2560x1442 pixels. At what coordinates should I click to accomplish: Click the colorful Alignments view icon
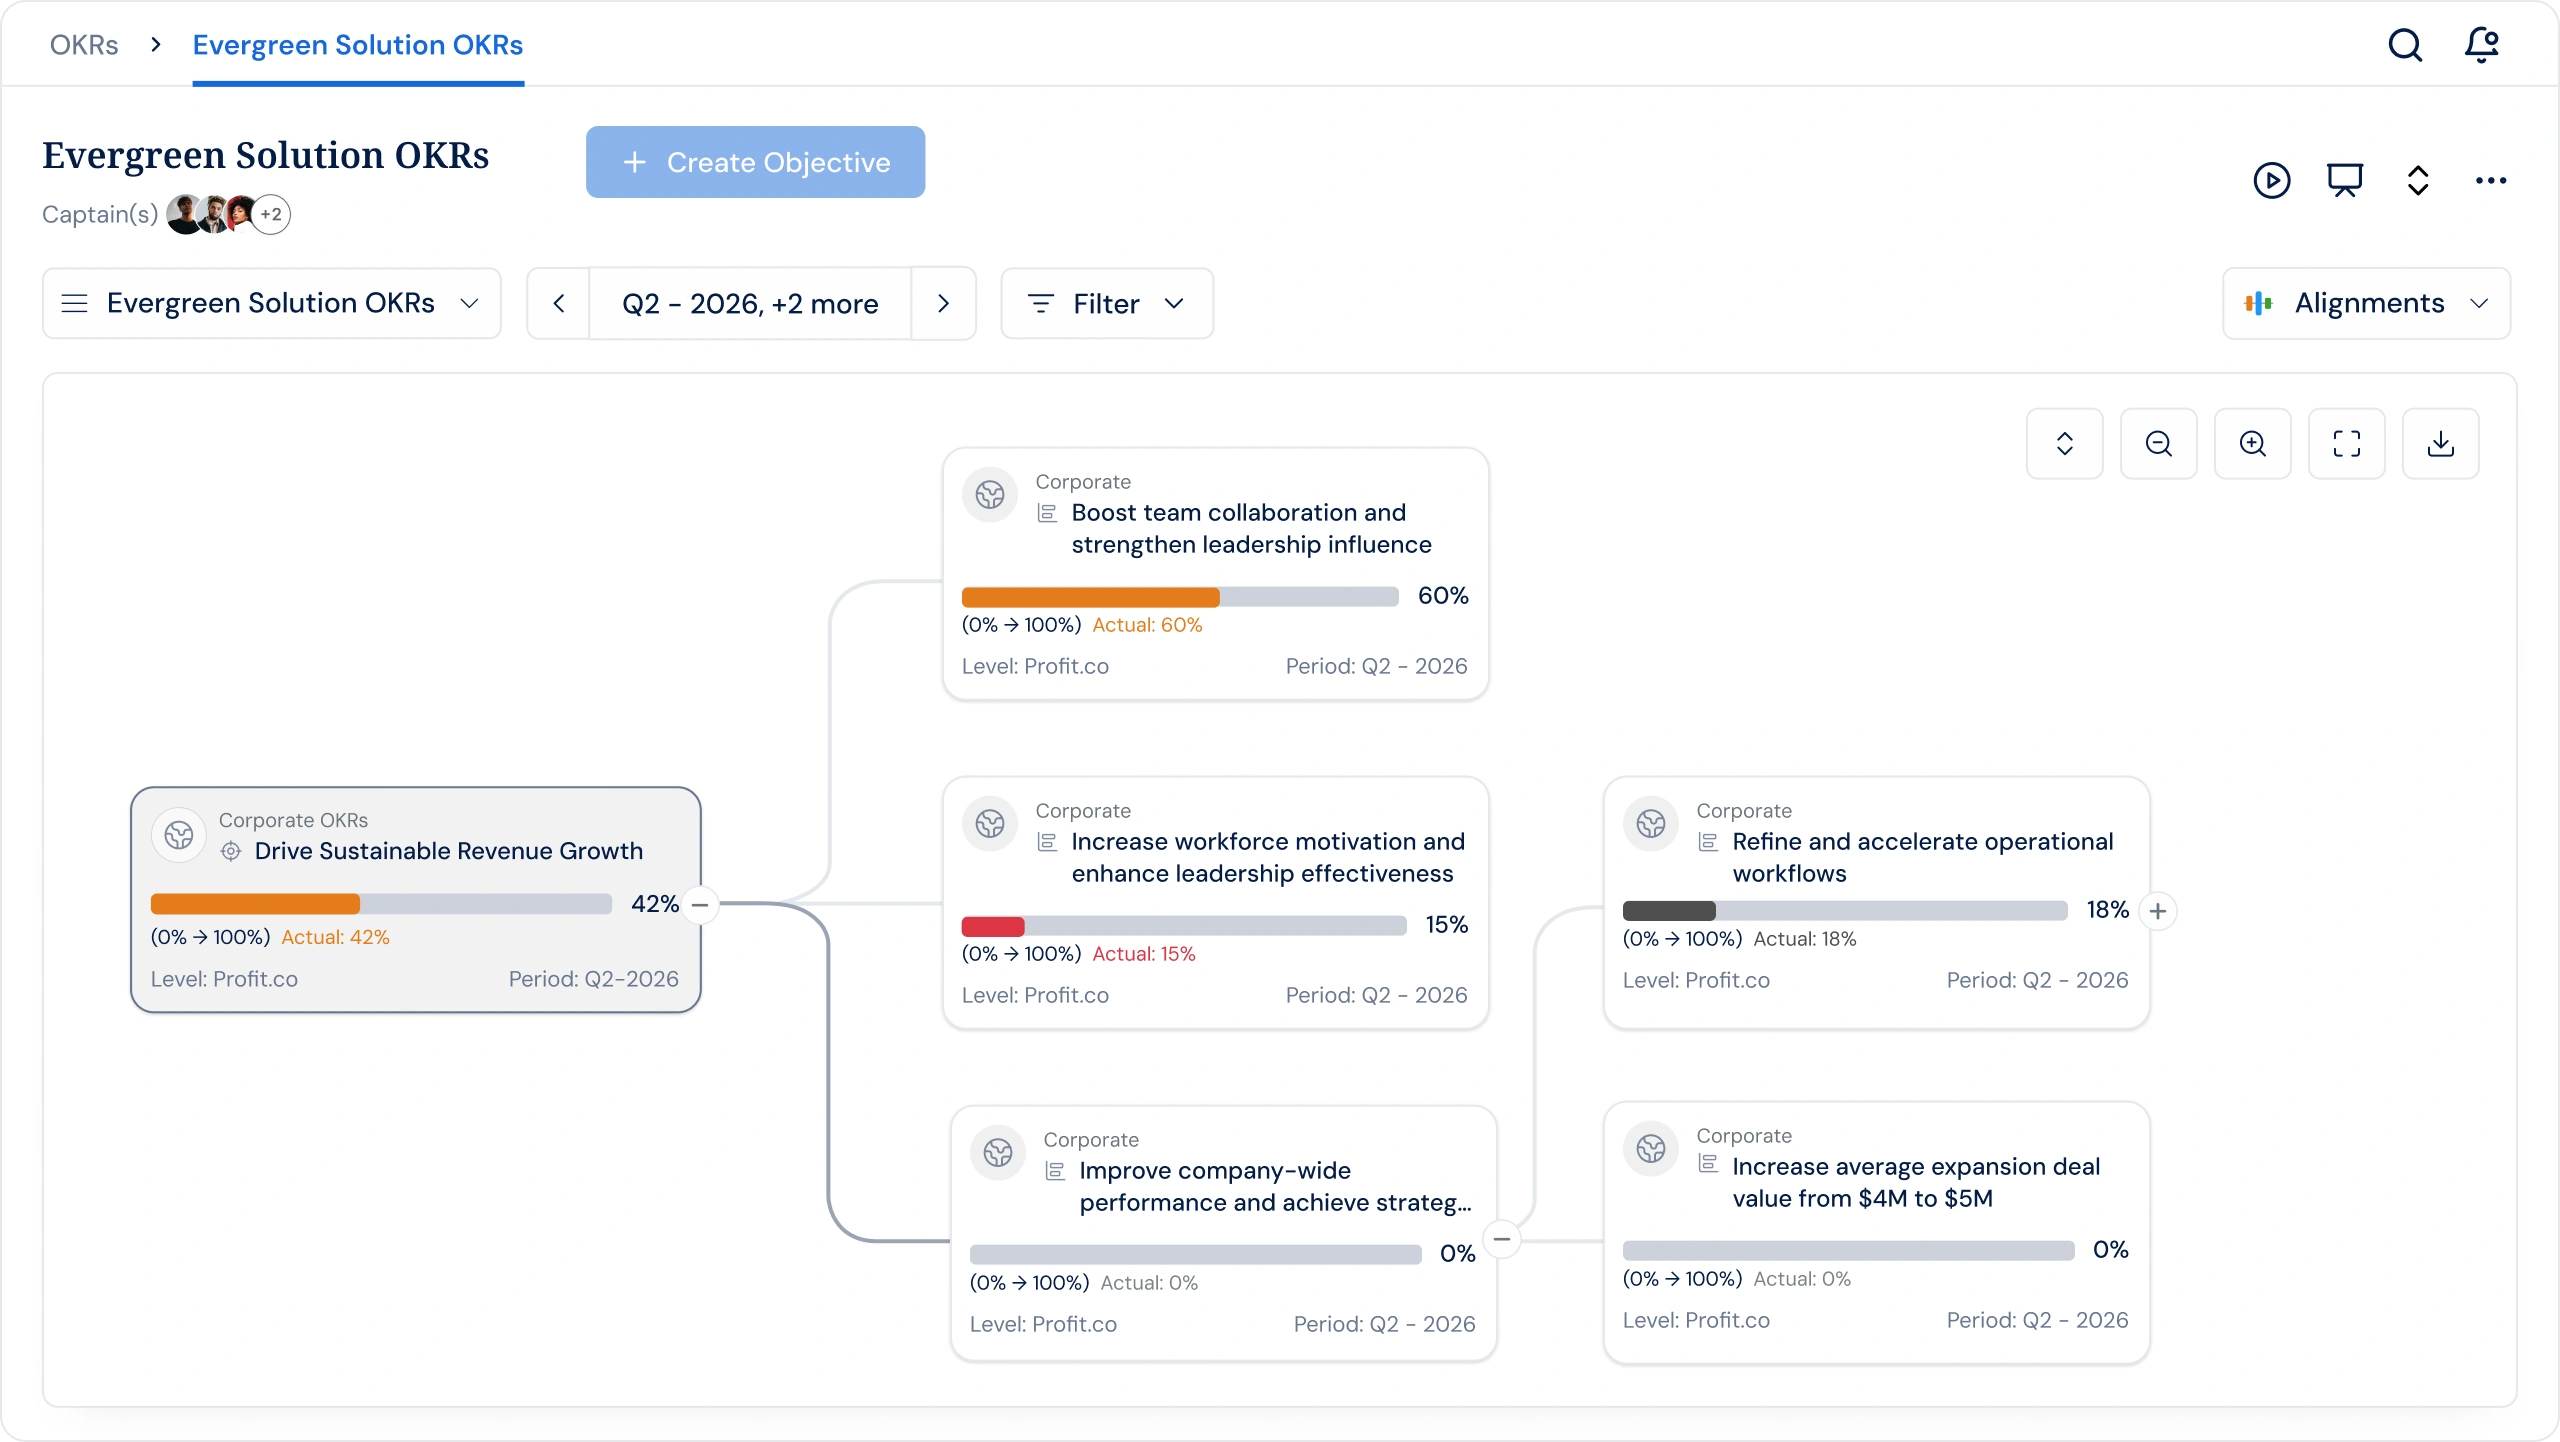tap(2258, 303)
